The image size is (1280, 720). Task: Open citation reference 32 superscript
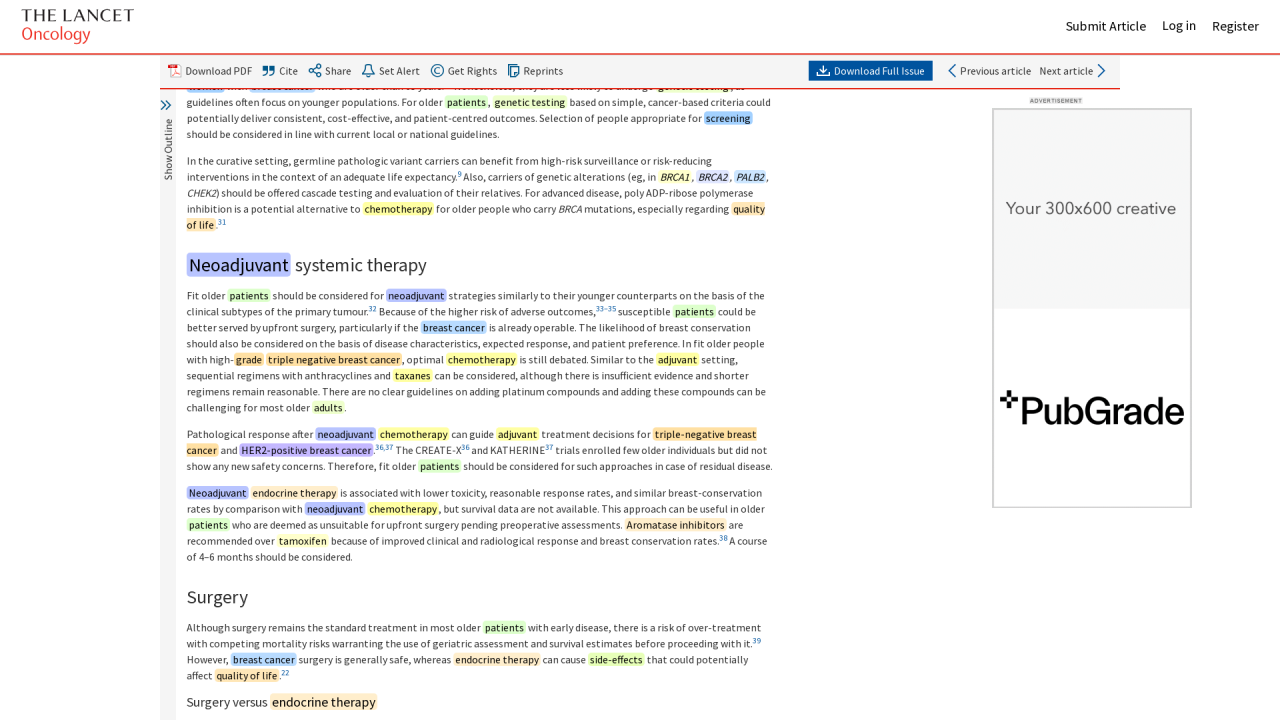coord(372,309)
